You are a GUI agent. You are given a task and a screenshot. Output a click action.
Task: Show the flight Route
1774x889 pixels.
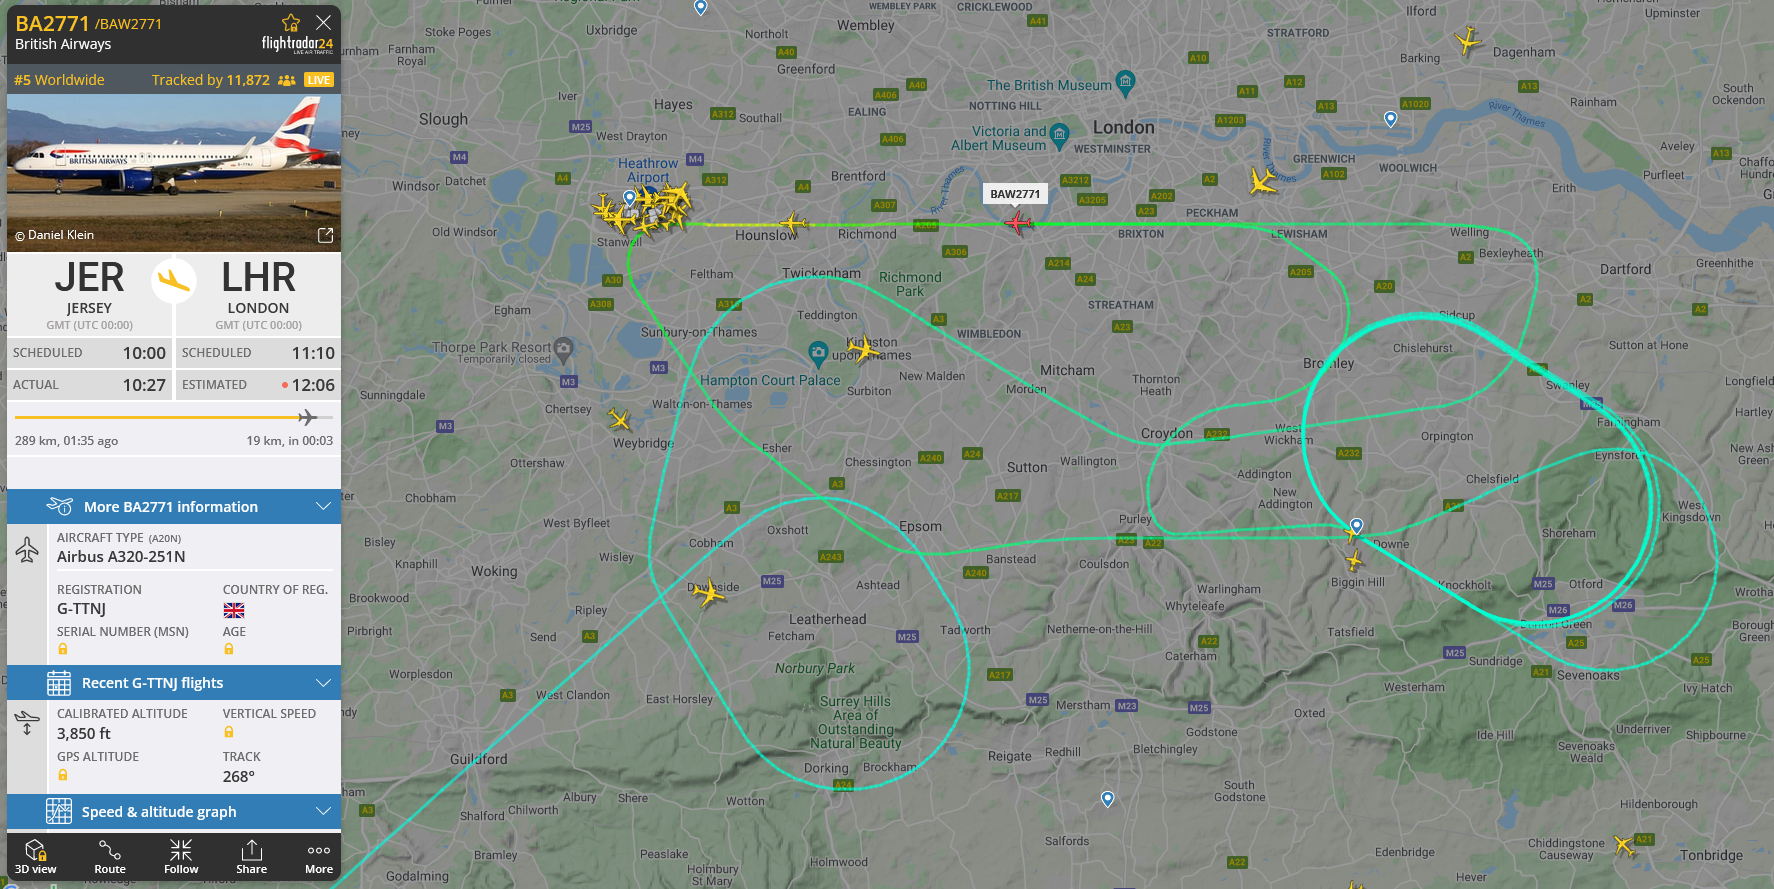point(110,857)
